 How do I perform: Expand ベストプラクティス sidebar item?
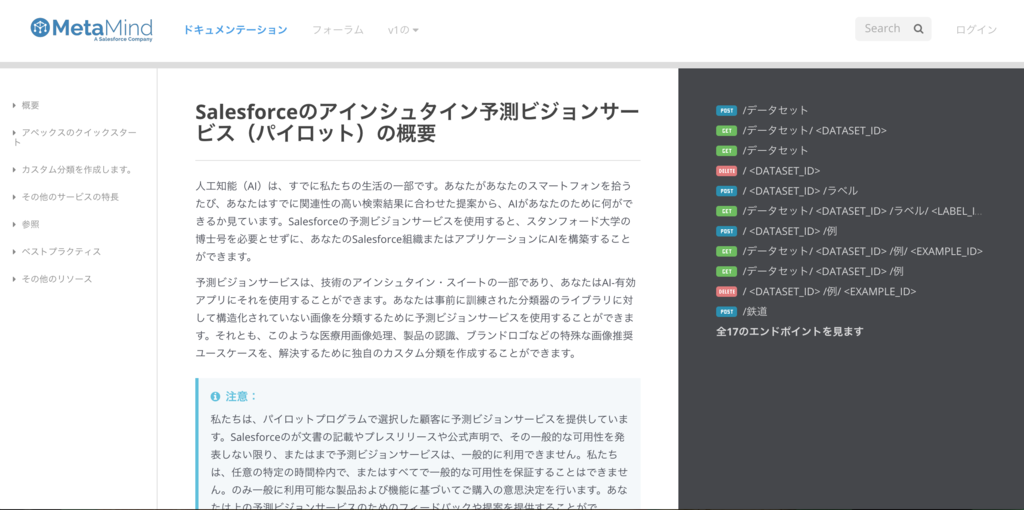click(x=61, y=251)
